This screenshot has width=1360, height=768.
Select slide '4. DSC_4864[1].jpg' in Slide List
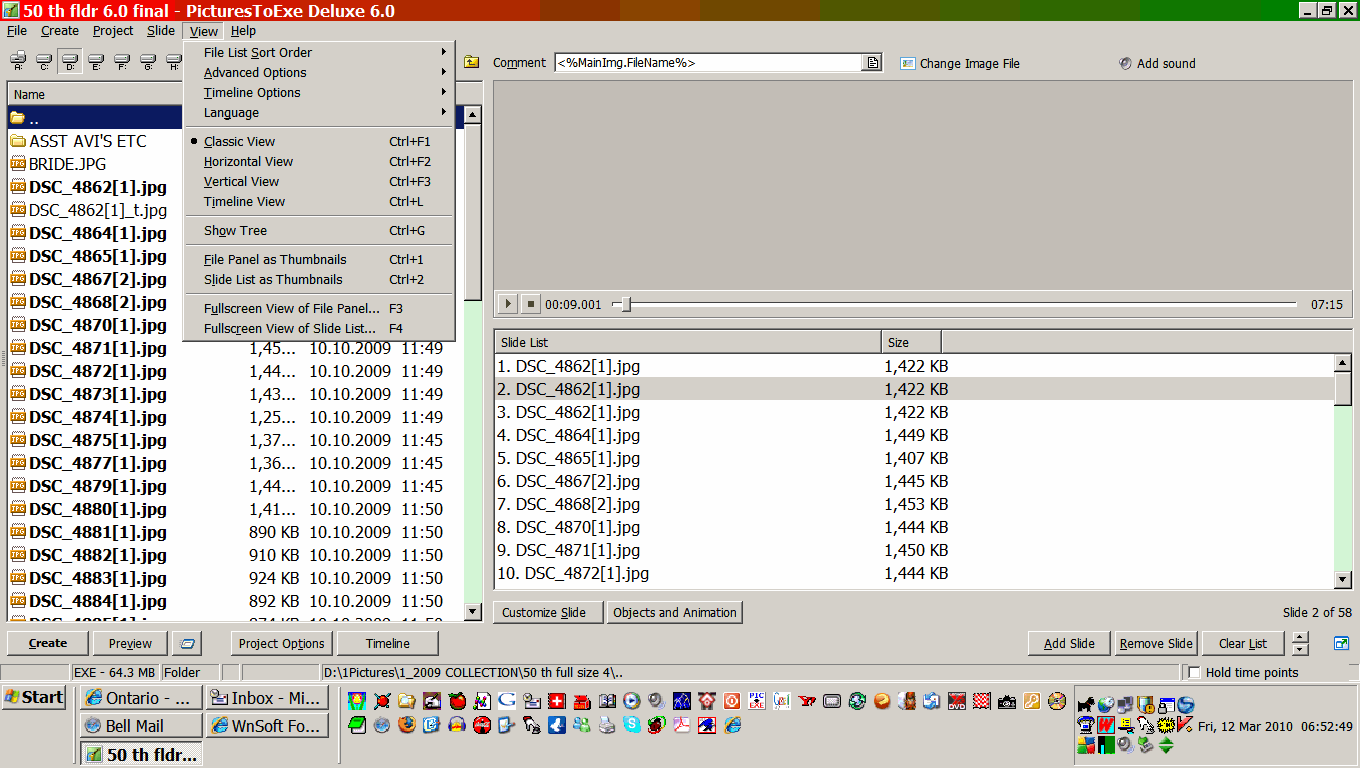click(x=915, y=435)
